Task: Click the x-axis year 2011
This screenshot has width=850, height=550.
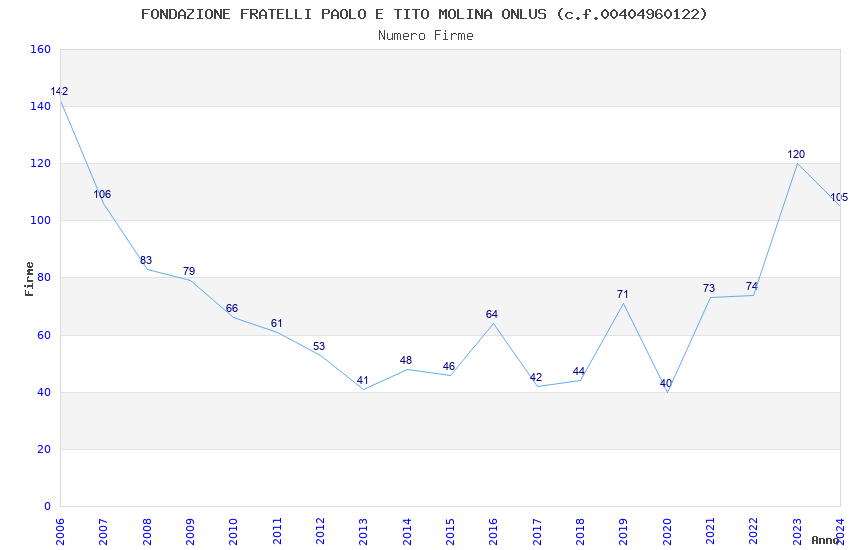Action: 277,531
